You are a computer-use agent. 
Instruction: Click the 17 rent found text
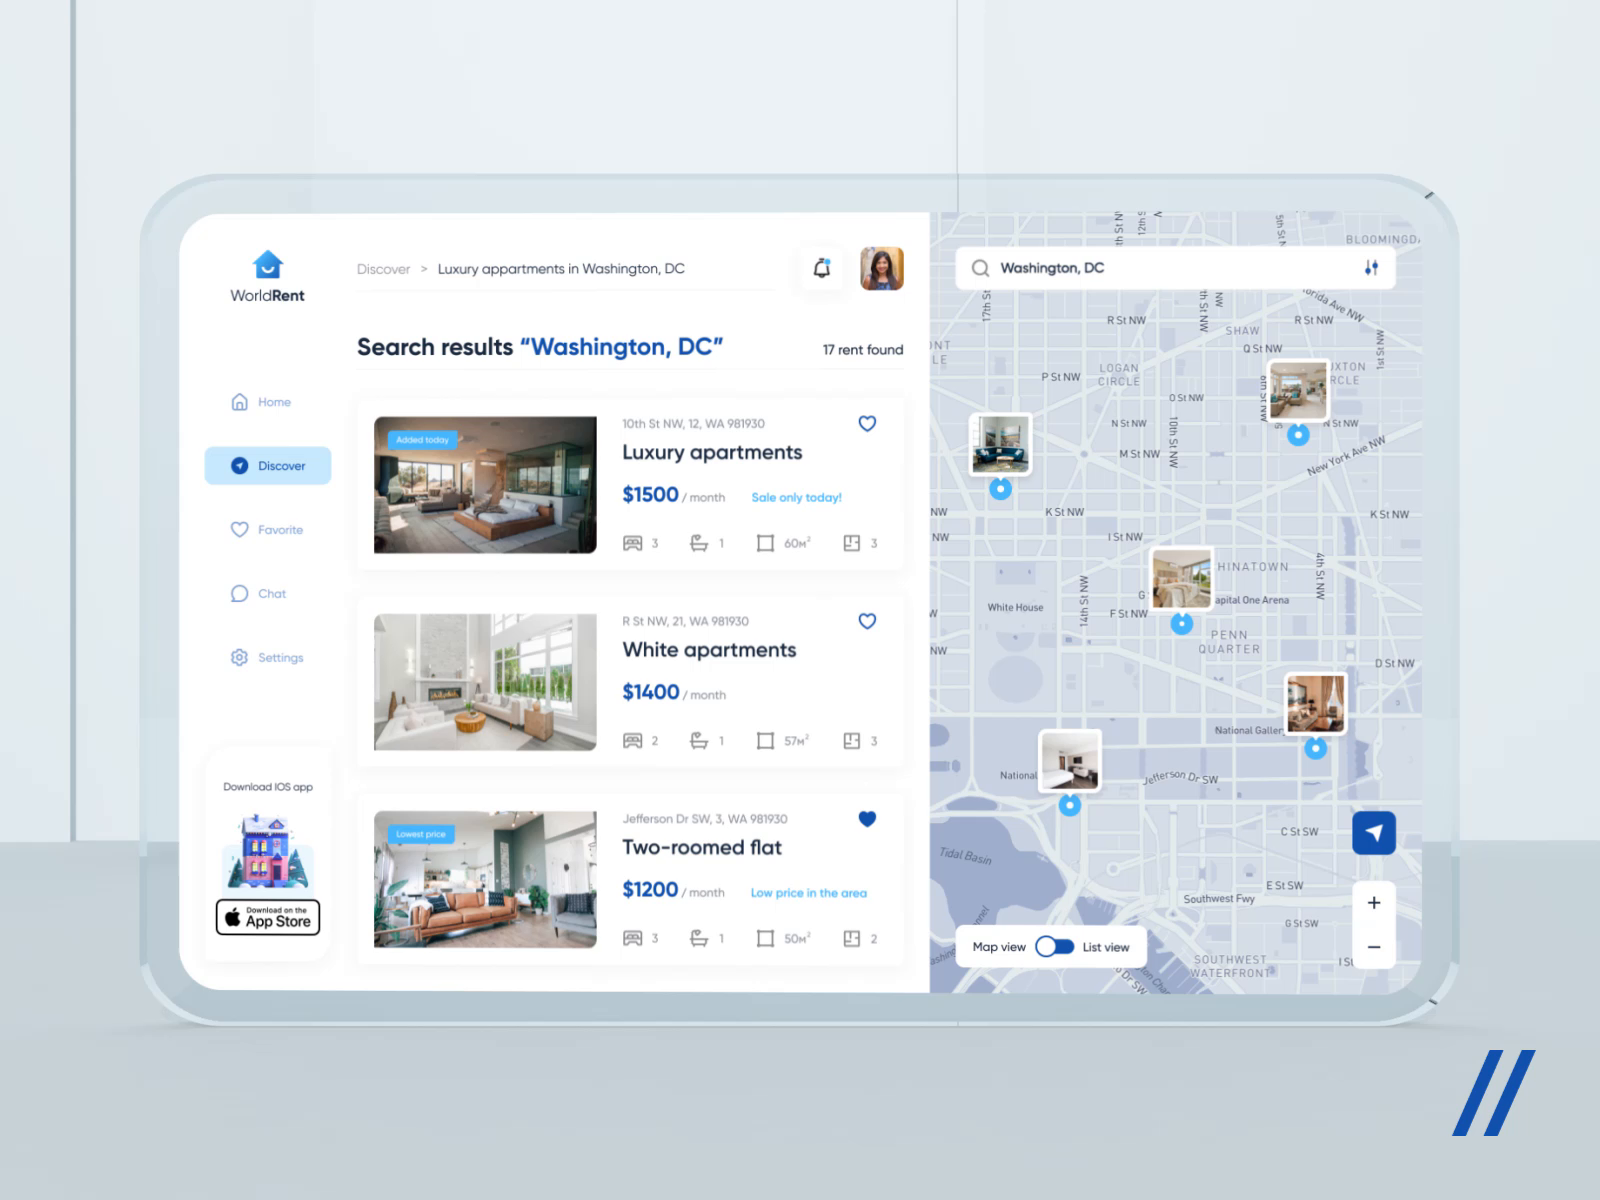click(x=863, y=350)
